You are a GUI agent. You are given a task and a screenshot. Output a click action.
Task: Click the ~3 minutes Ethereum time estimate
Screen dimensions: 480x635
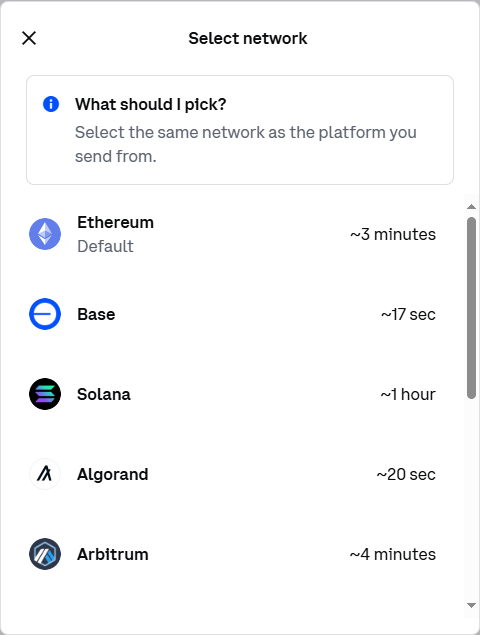[393, 234]
